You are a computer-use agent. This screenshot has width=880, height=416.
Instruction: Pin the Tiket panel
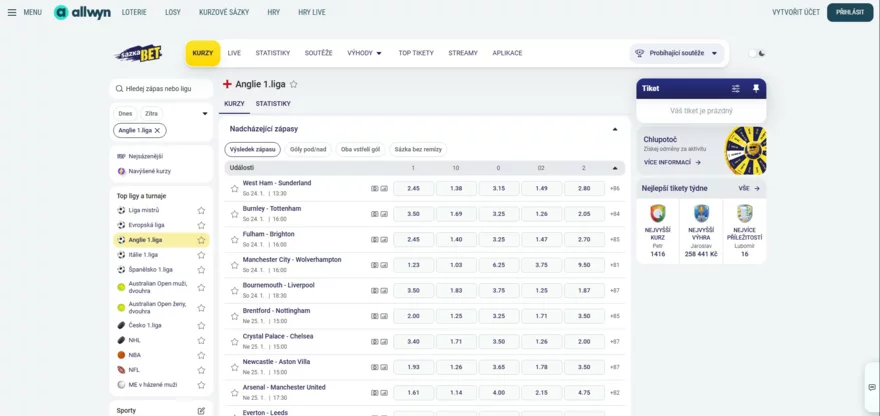(x=756, y=89)
